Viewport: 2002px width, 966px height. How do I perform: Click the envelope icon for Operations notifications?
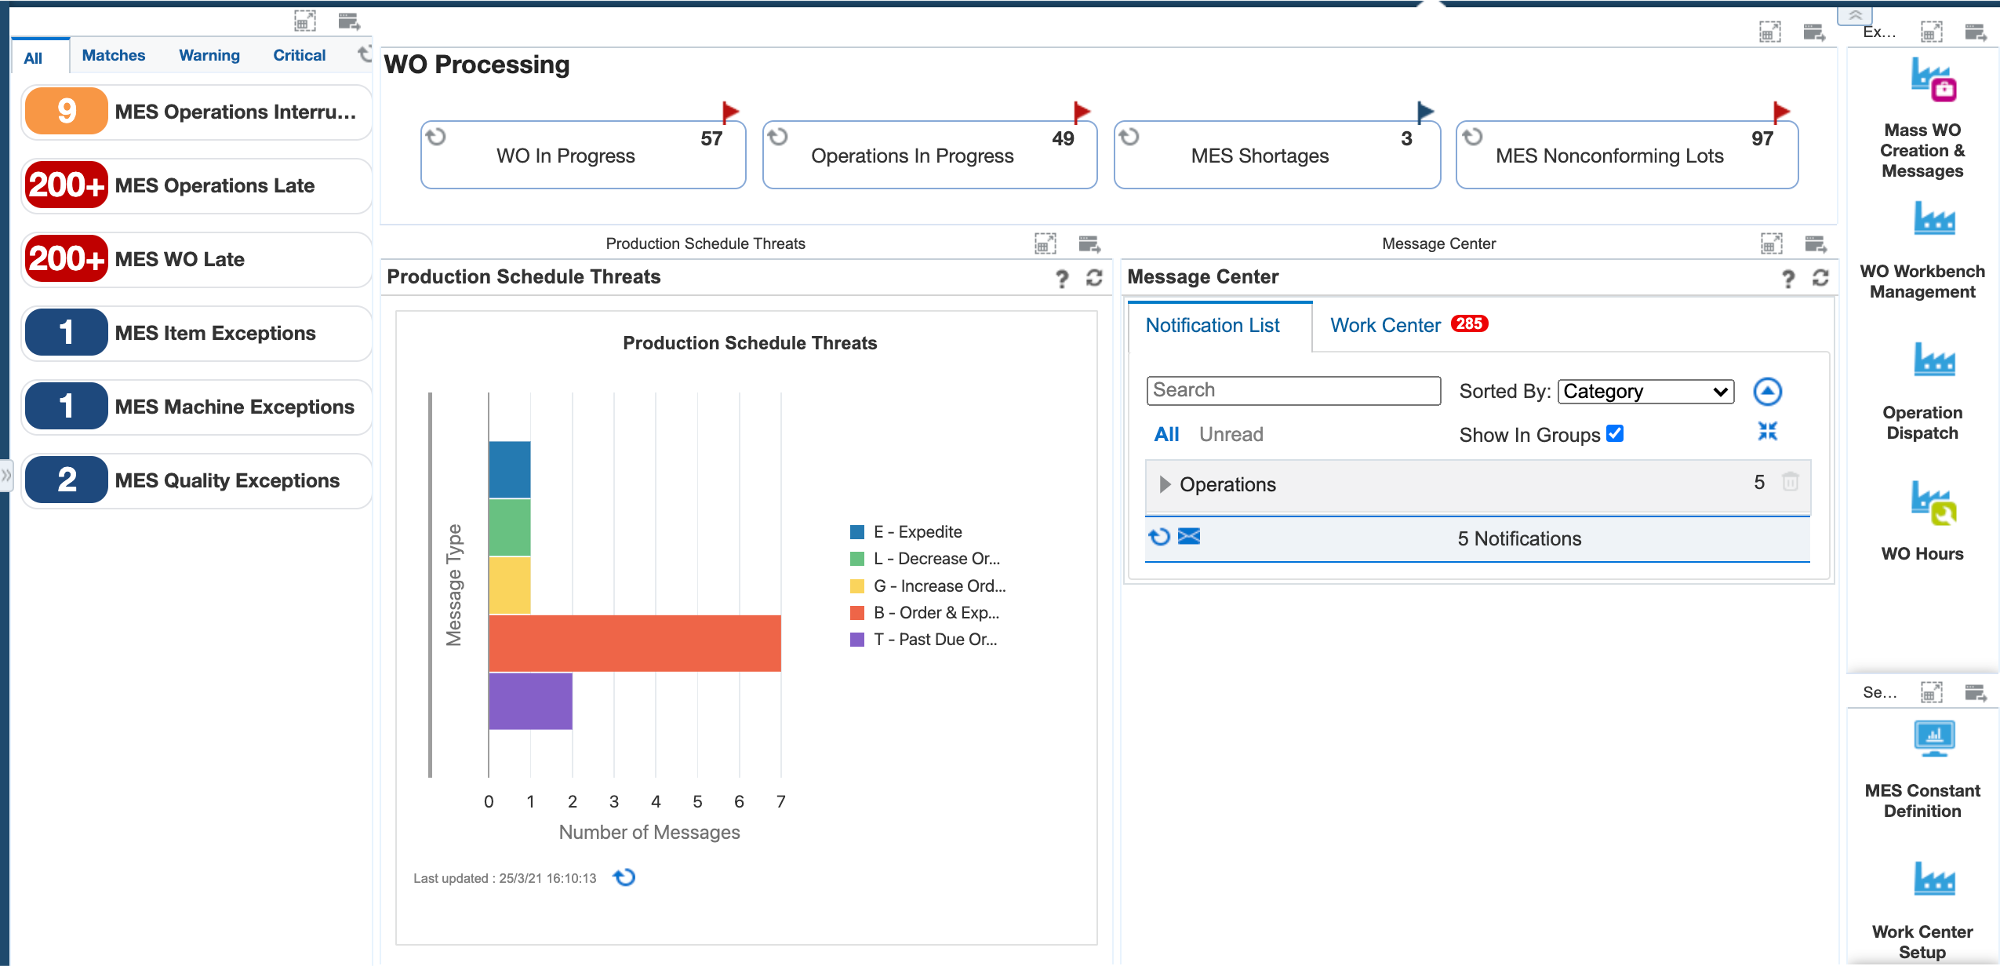pos(1190,537)
